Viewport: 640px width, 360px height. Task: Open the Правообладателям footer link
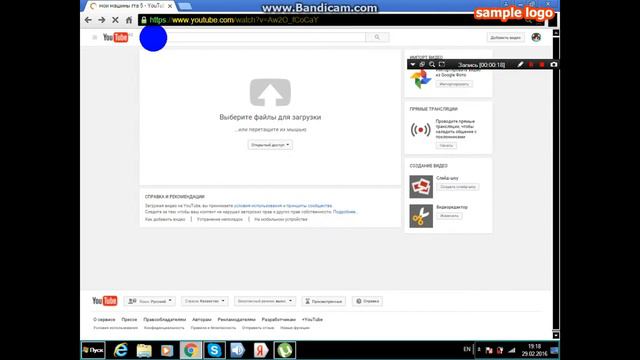pyautogui.click(x=164, y=320)
